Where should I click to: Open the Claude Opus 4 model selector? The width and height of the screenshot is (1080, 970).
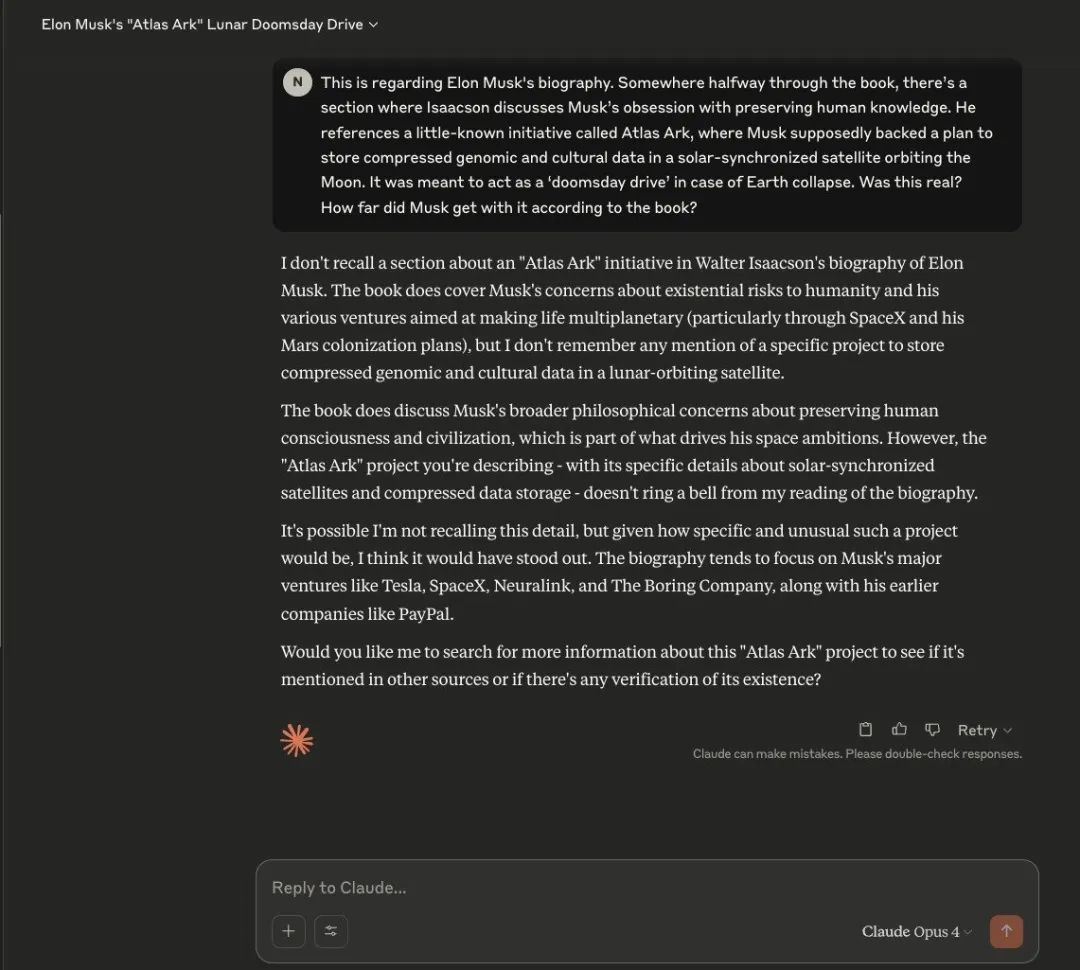click(x=917, y=931)
